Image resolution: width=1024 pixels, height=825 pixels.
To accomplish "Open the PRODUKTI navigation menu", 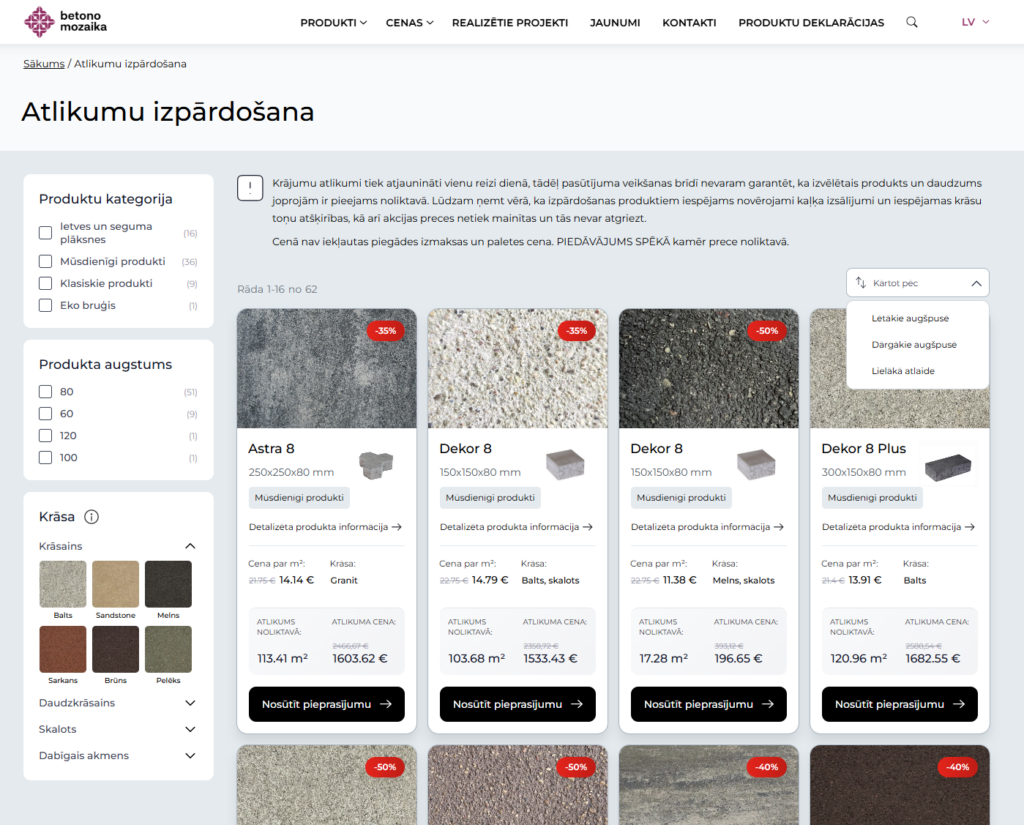I will coord(333,23).
